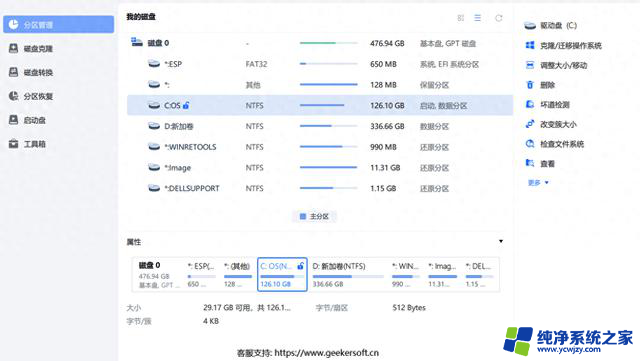Click the 磁盘 0 tree row
The width and height of the screenshot is (640, 361).
pyautogui.click(x=320, y=43)
